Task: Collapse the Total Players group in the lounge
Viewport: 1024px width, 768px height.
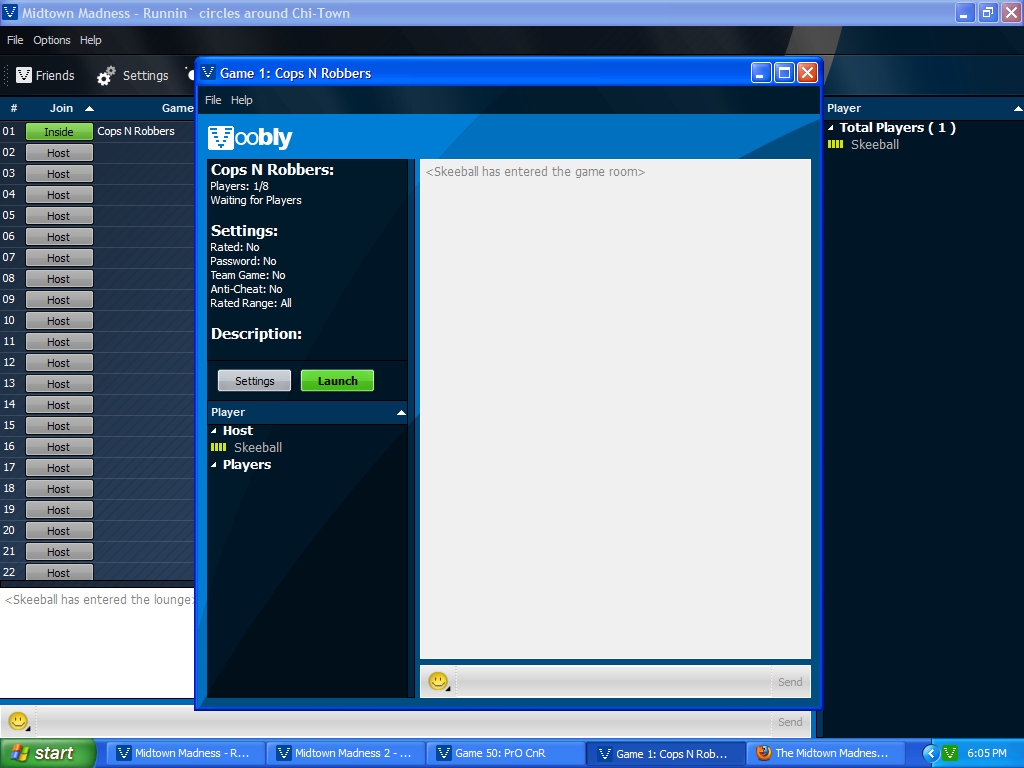Action: (x=831, y=127)
